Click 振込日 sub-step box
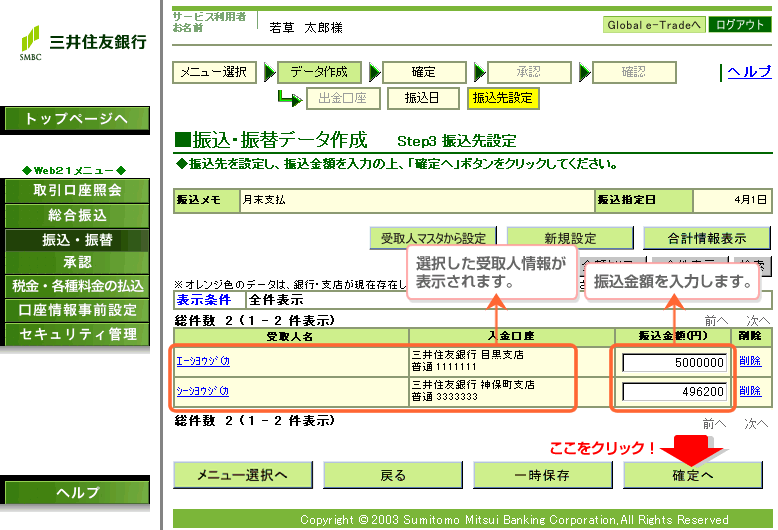The image size is (778, 530). [423, 98]
